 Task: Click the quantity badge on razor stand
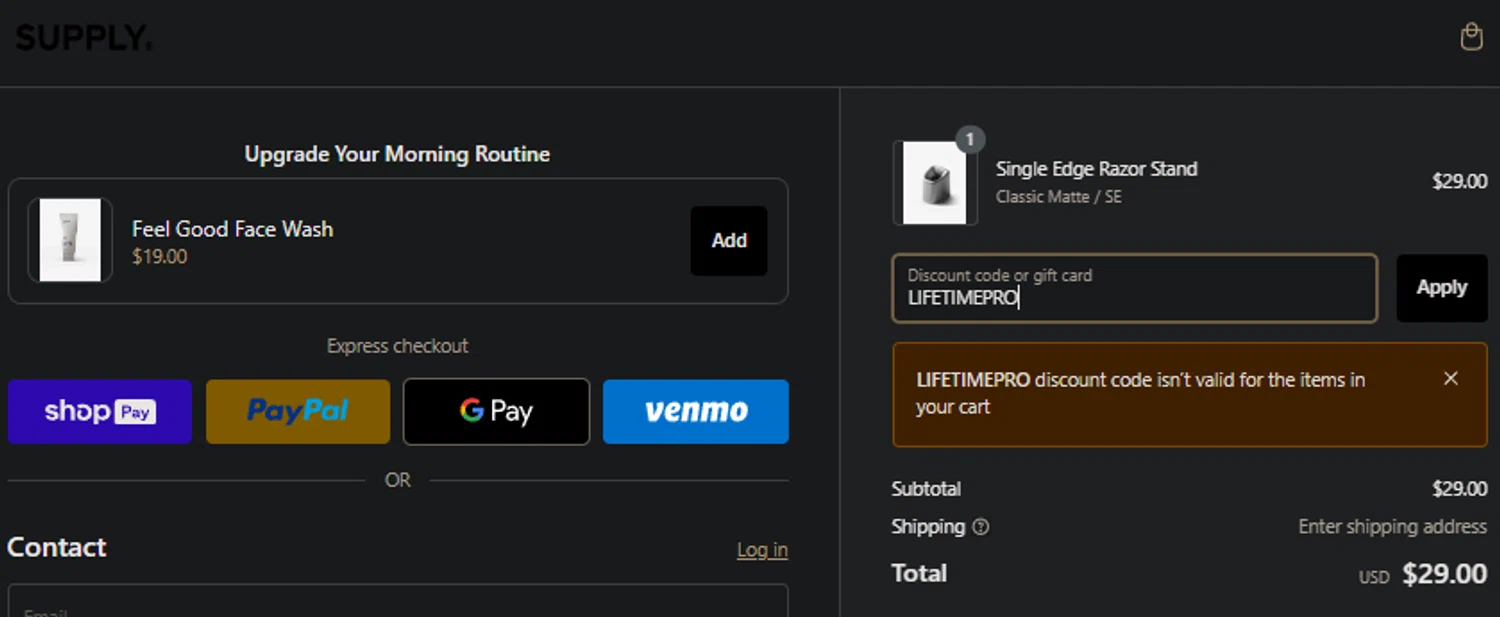[x=970, y=139]
